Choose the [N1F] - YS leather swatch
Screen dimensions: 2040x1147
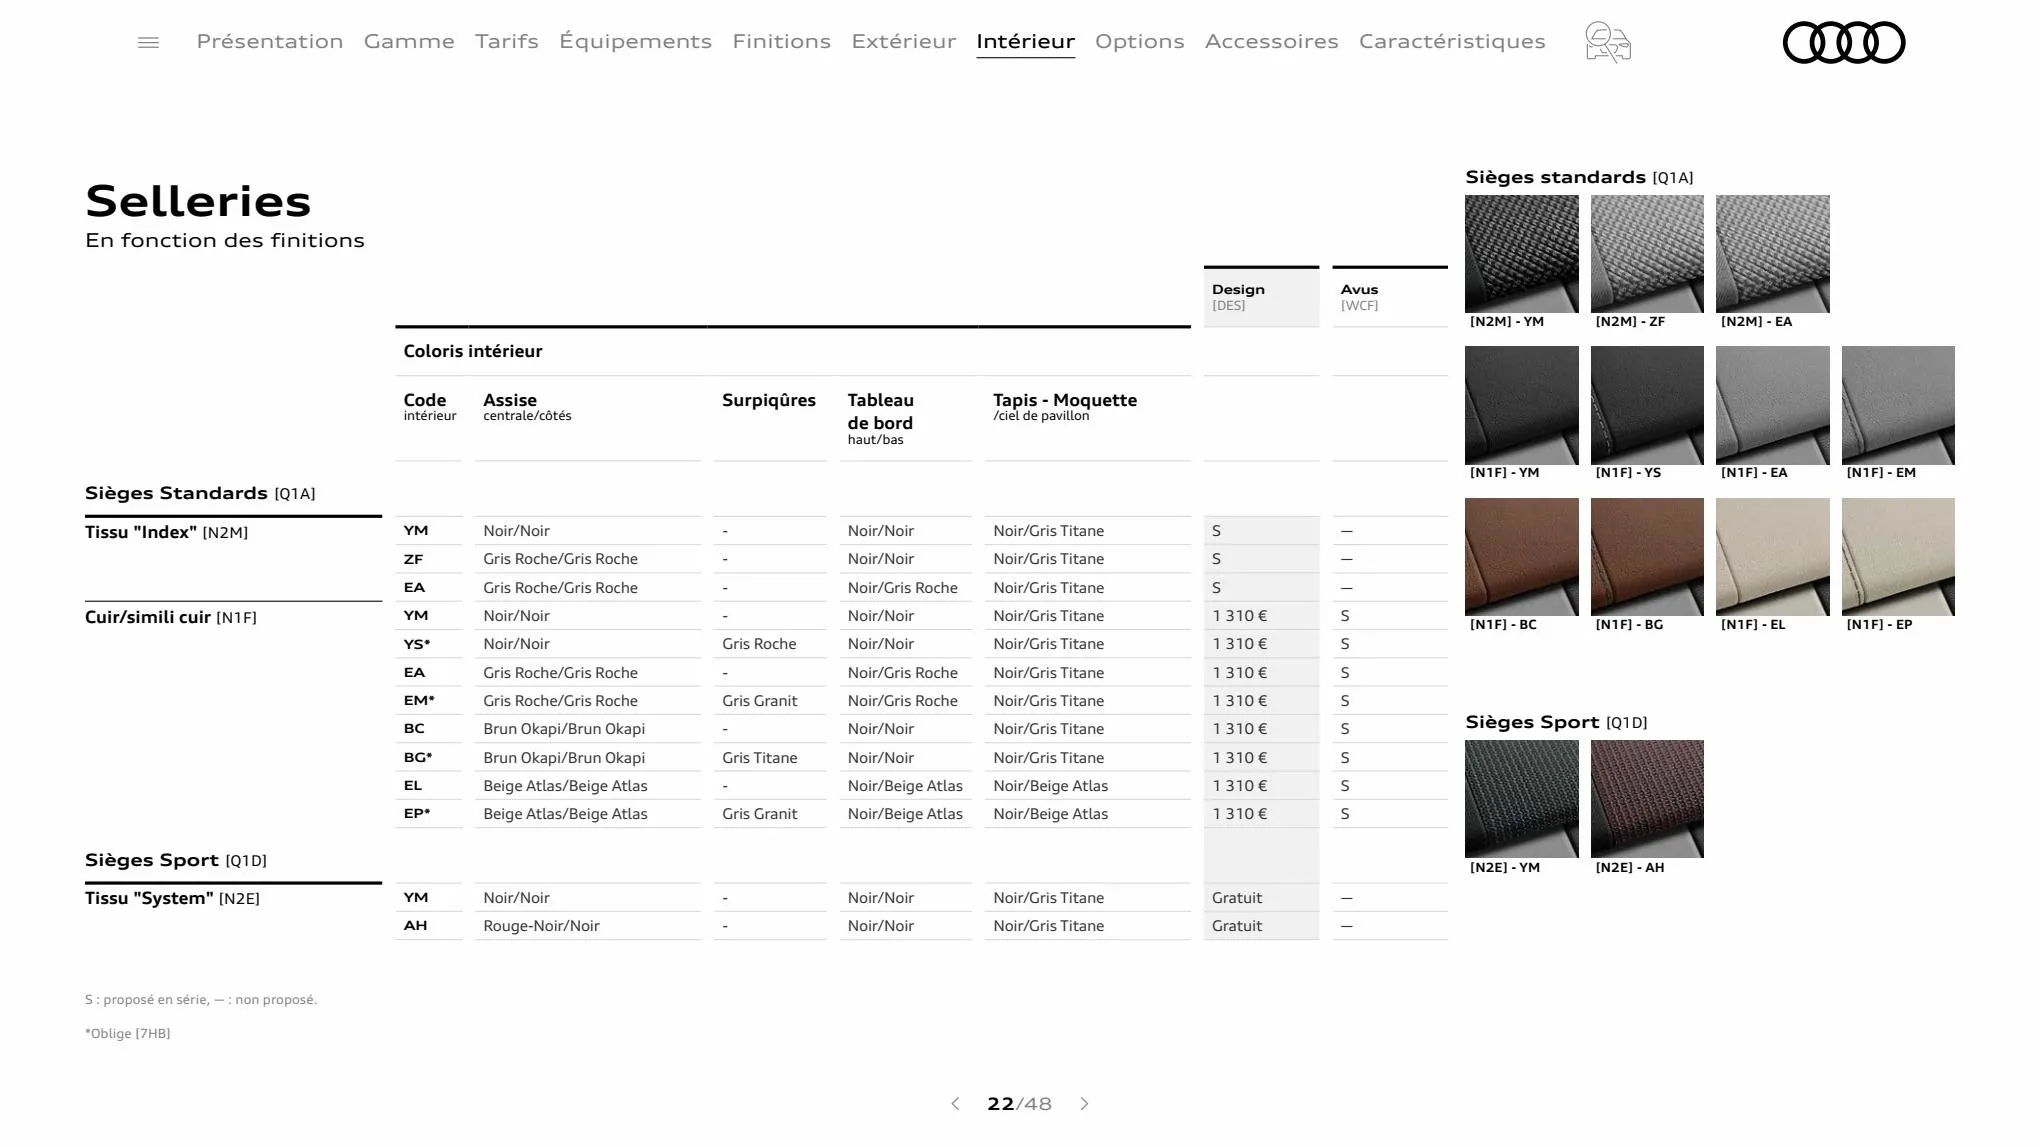click(1647, 405)
